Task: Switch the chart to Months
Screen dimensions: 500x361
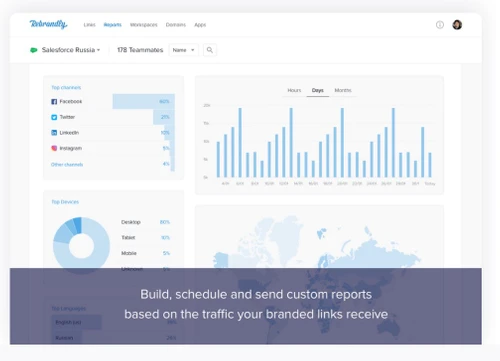Action: click(x=343, y=90)
